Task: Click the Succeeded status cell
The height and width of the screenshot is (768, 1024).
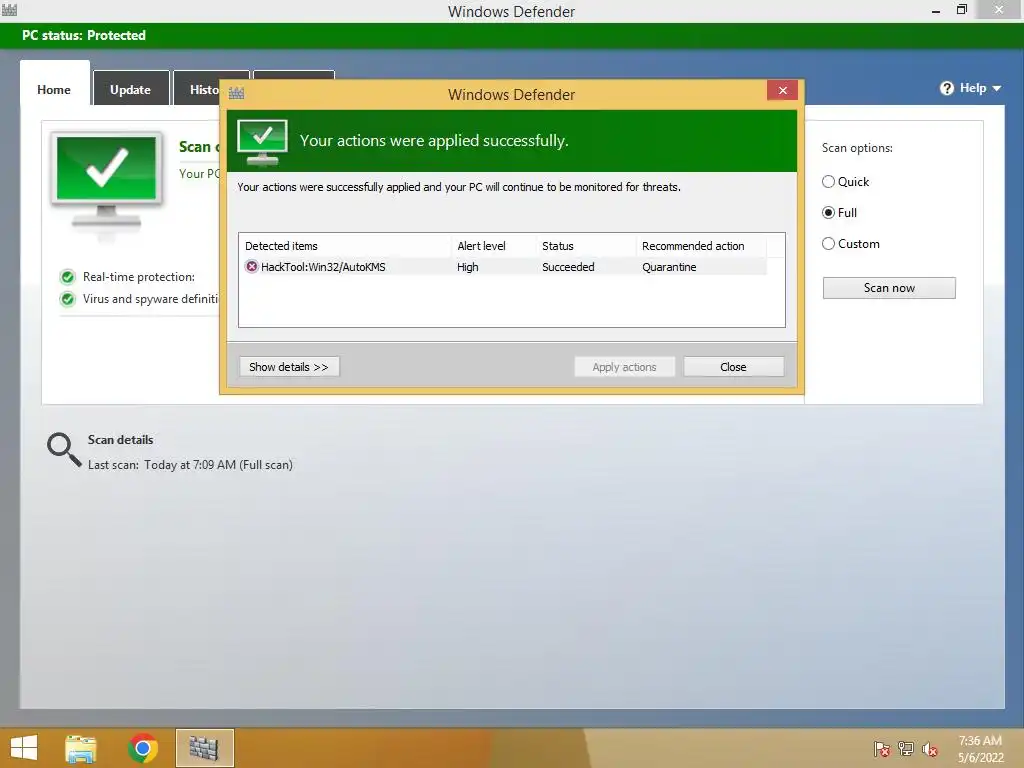Action: coord(568,267)
